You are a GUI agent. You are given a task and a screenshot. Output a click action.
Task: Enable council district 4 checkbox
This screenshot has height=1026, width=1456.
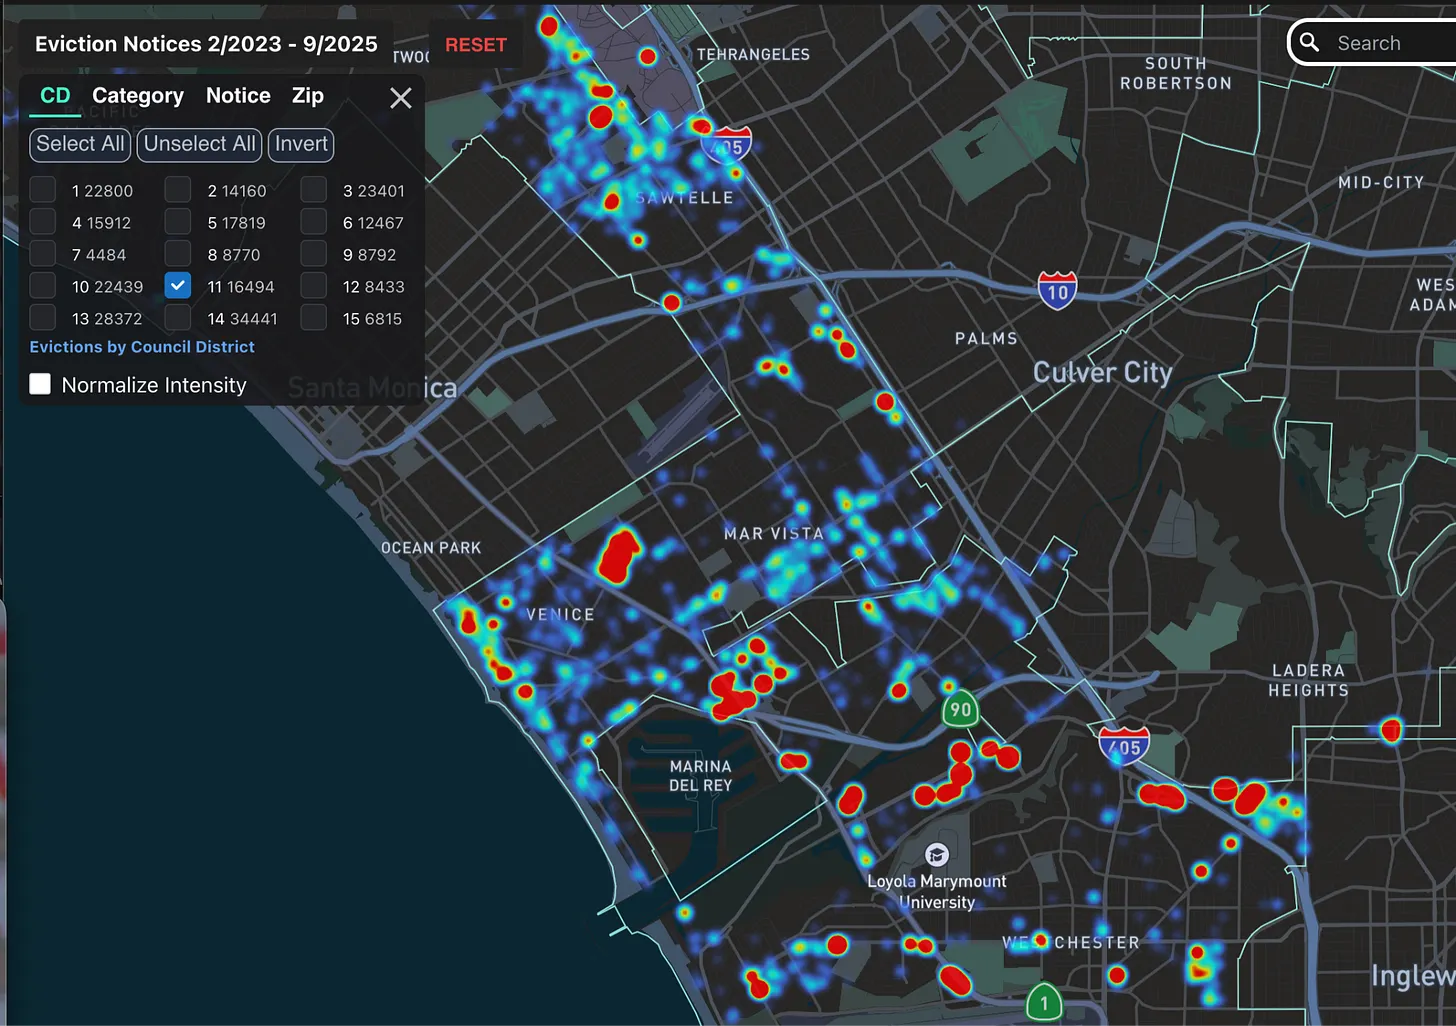42,222
